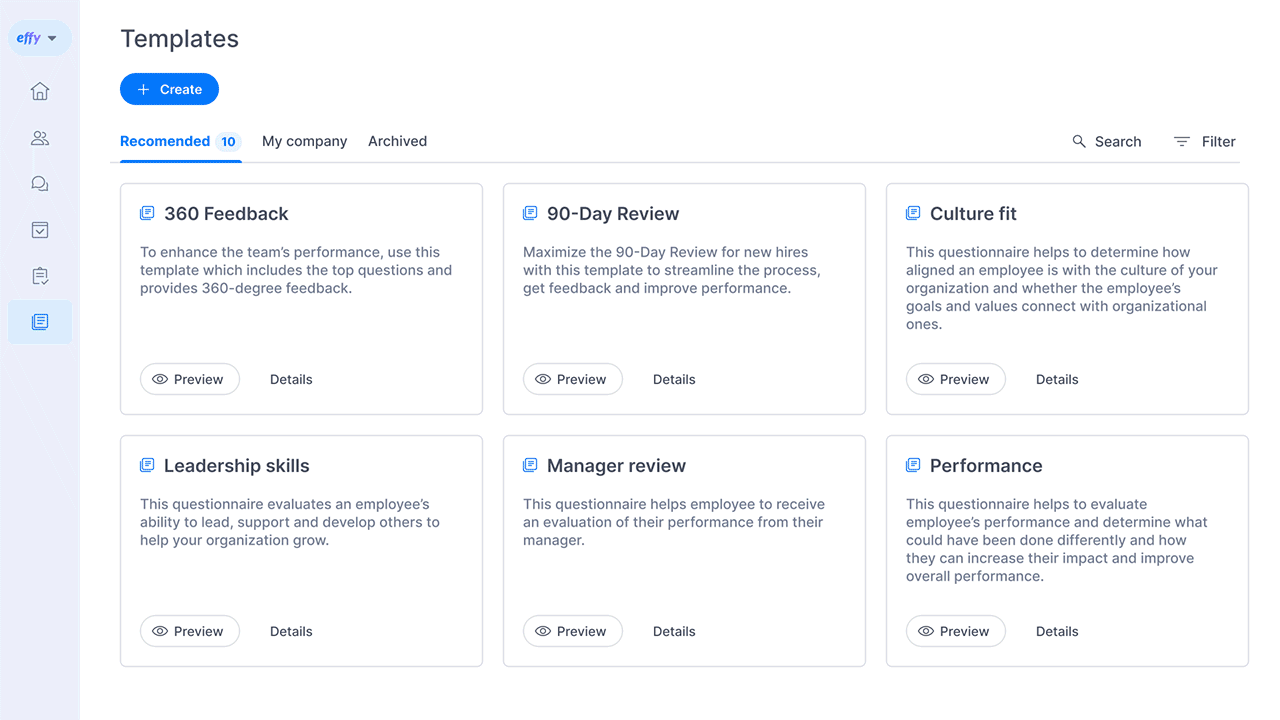Click the Create template button
Viewport: 1280px width, 720px height.
click(169, 89)
